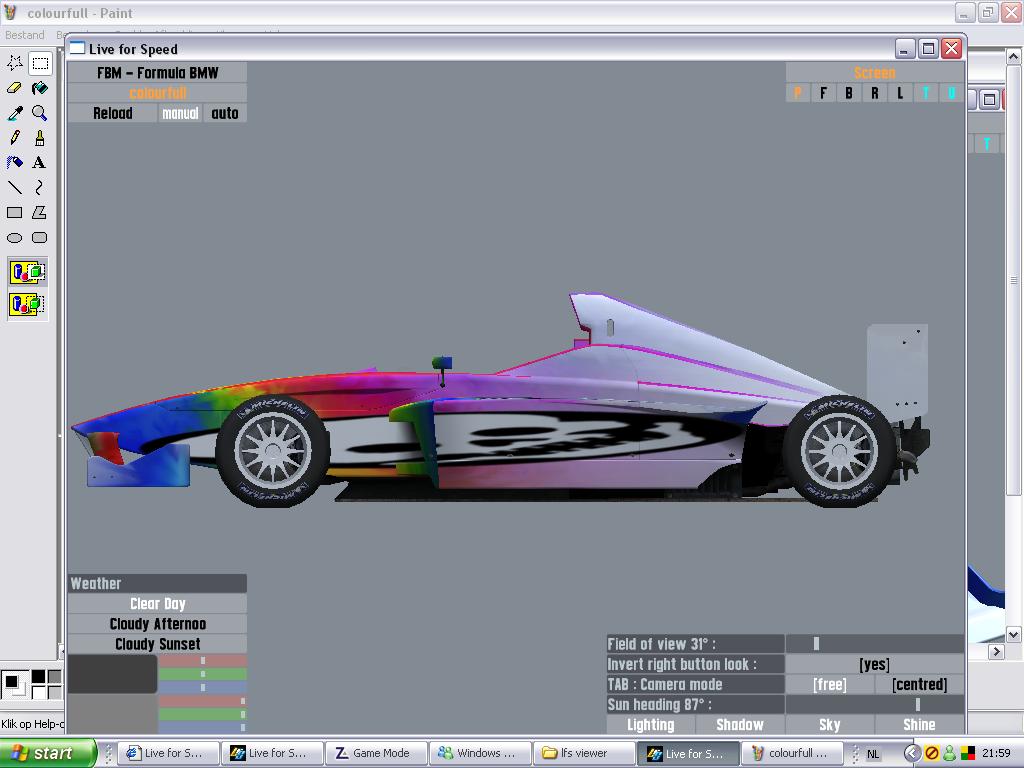Click the black foreground colour box in Paint

coord(11,682)
